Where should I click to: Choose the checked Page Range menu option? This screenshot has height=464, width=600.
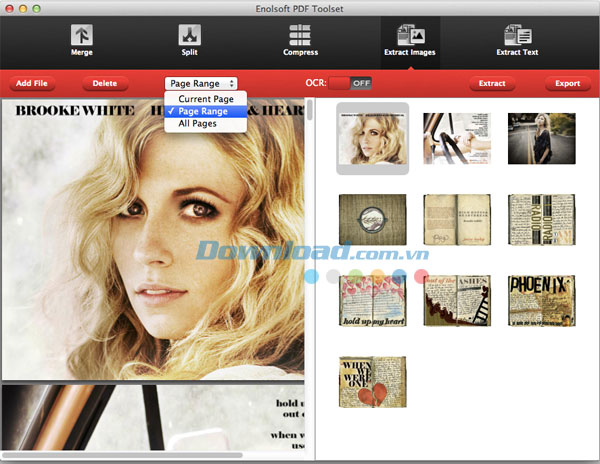205,111
